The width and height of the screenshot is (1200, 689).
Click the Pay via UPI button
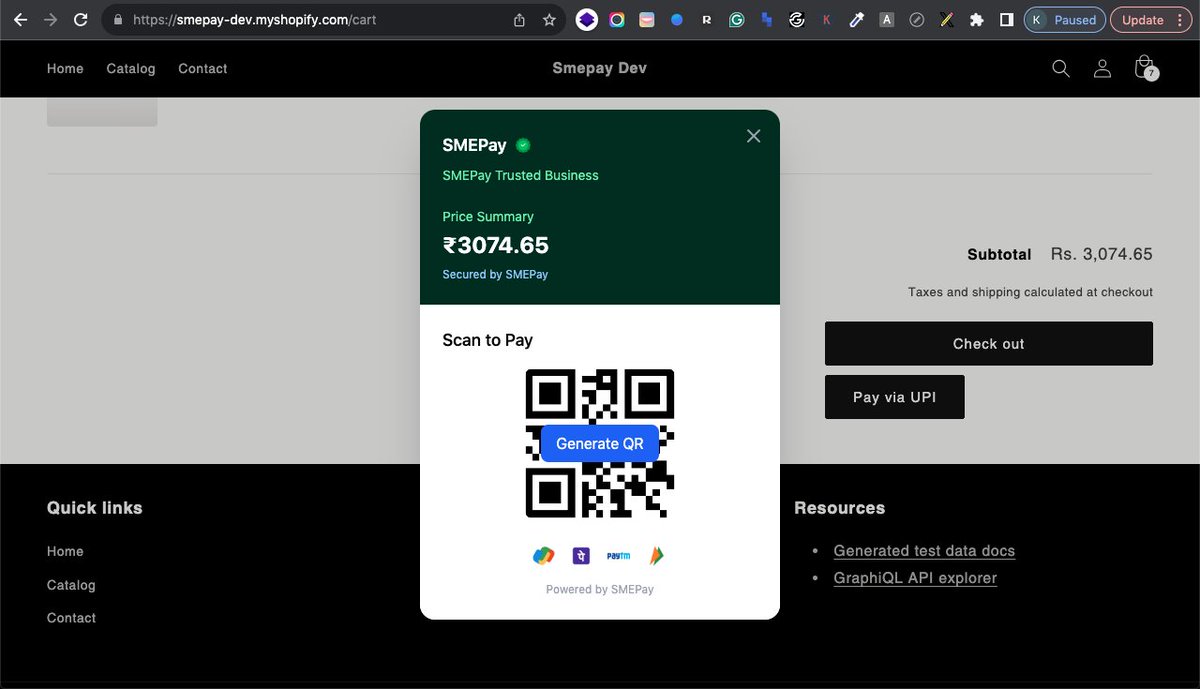(x=895, y=397)
